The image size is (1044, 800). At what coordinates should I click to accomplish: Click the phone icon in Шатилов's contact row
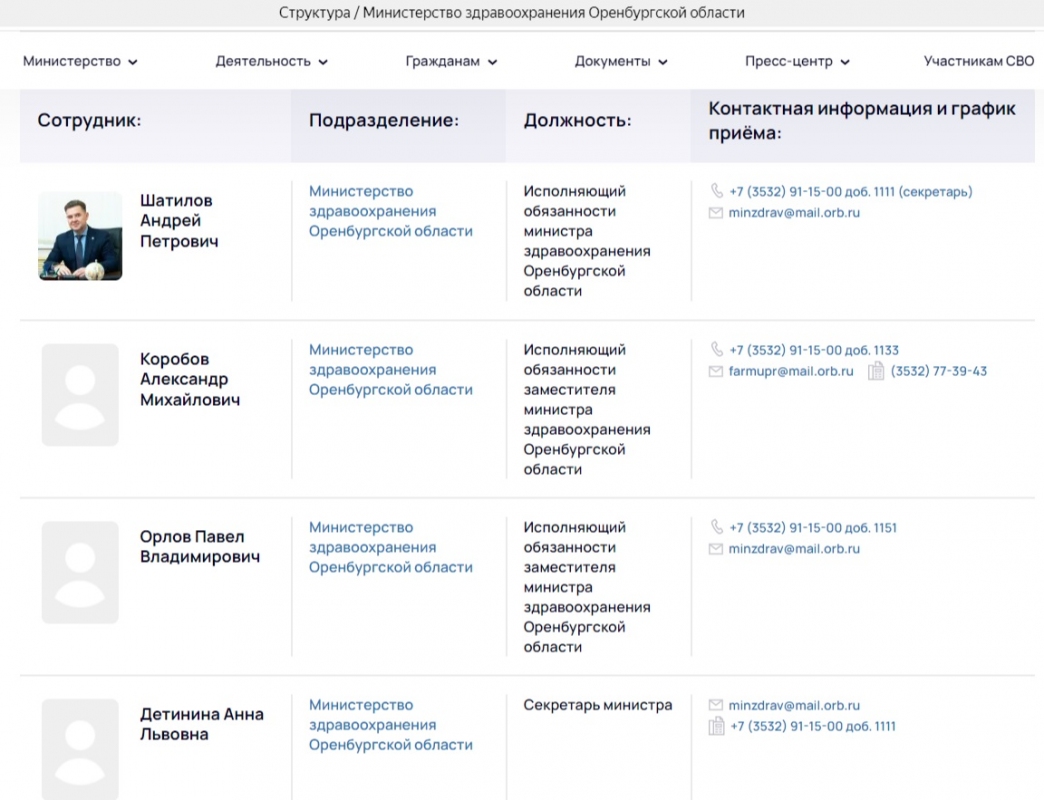717,191
